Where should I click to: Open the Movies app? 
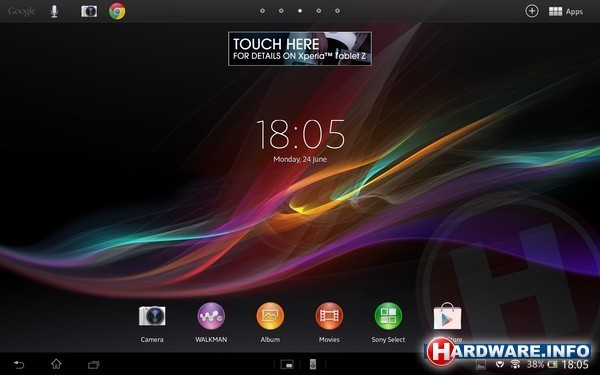pyautogui.click(x=329, y=323)
